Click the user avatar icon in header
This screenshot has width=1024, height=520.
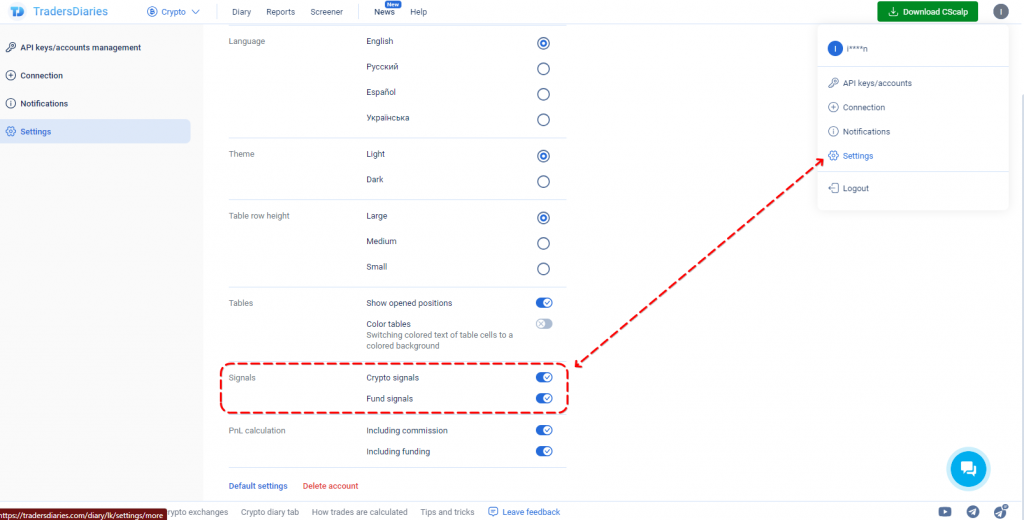tap(1000, 12)
